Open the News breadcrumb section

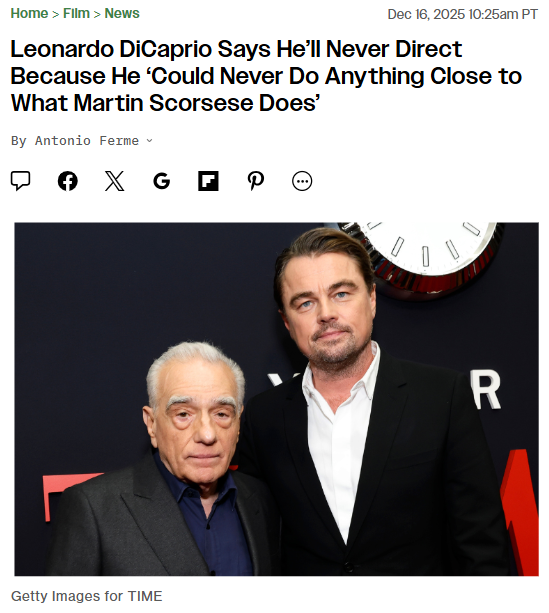(x=122, y=13)
